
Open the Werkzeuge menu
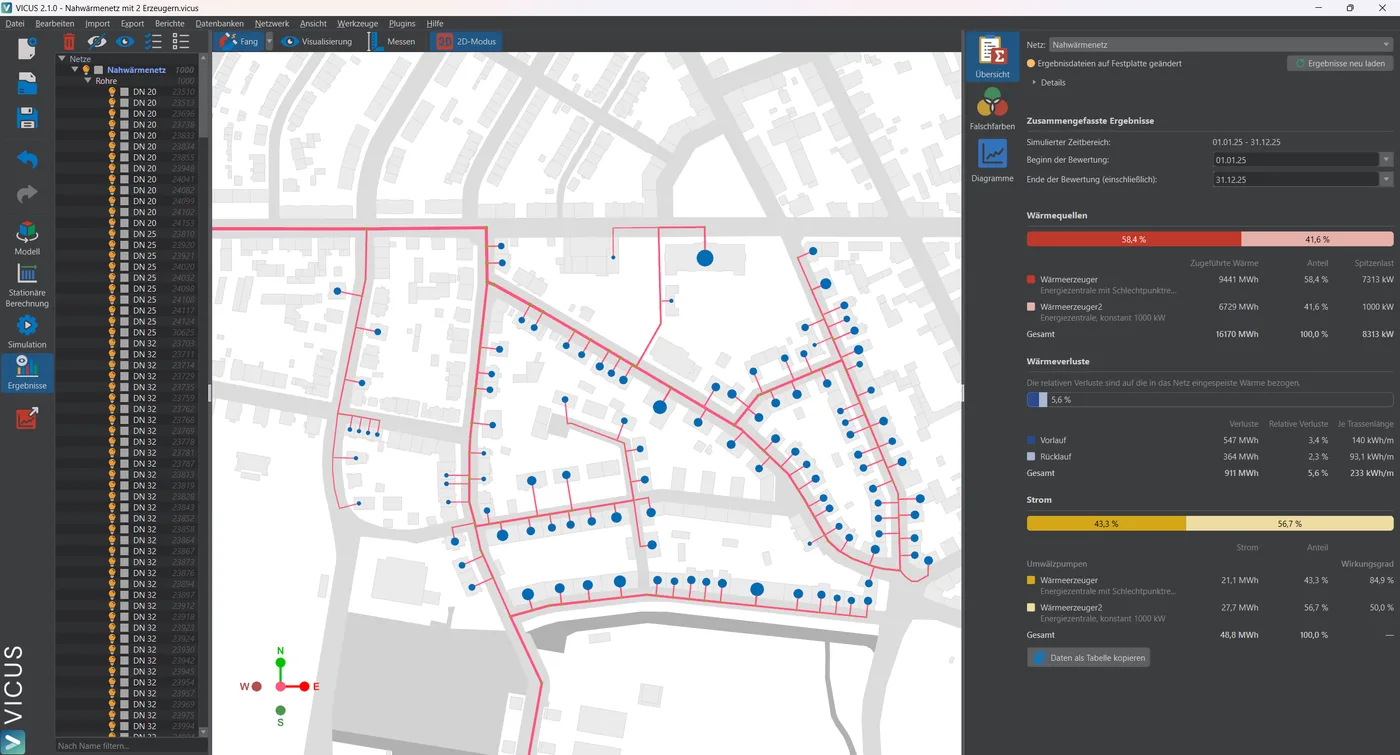358,23
